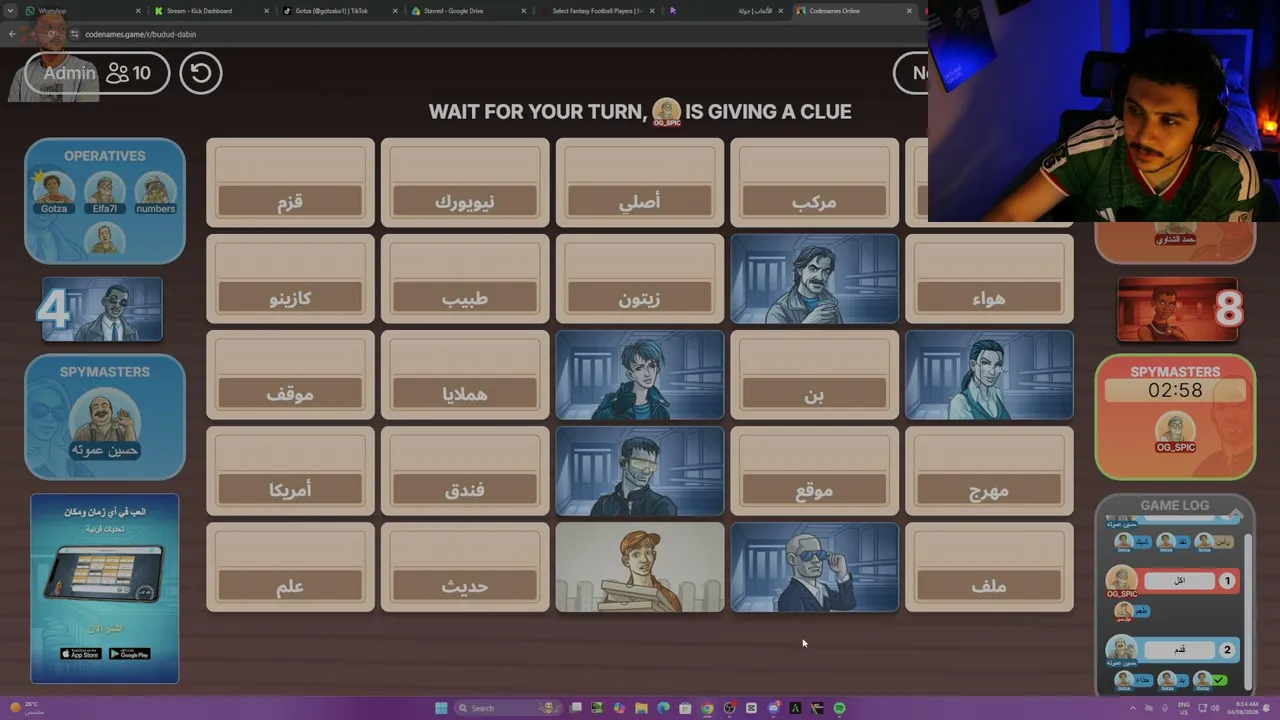The image size is (1280, 720).
Task: Select the word card هملايا
Action: [x=465, y=375]
